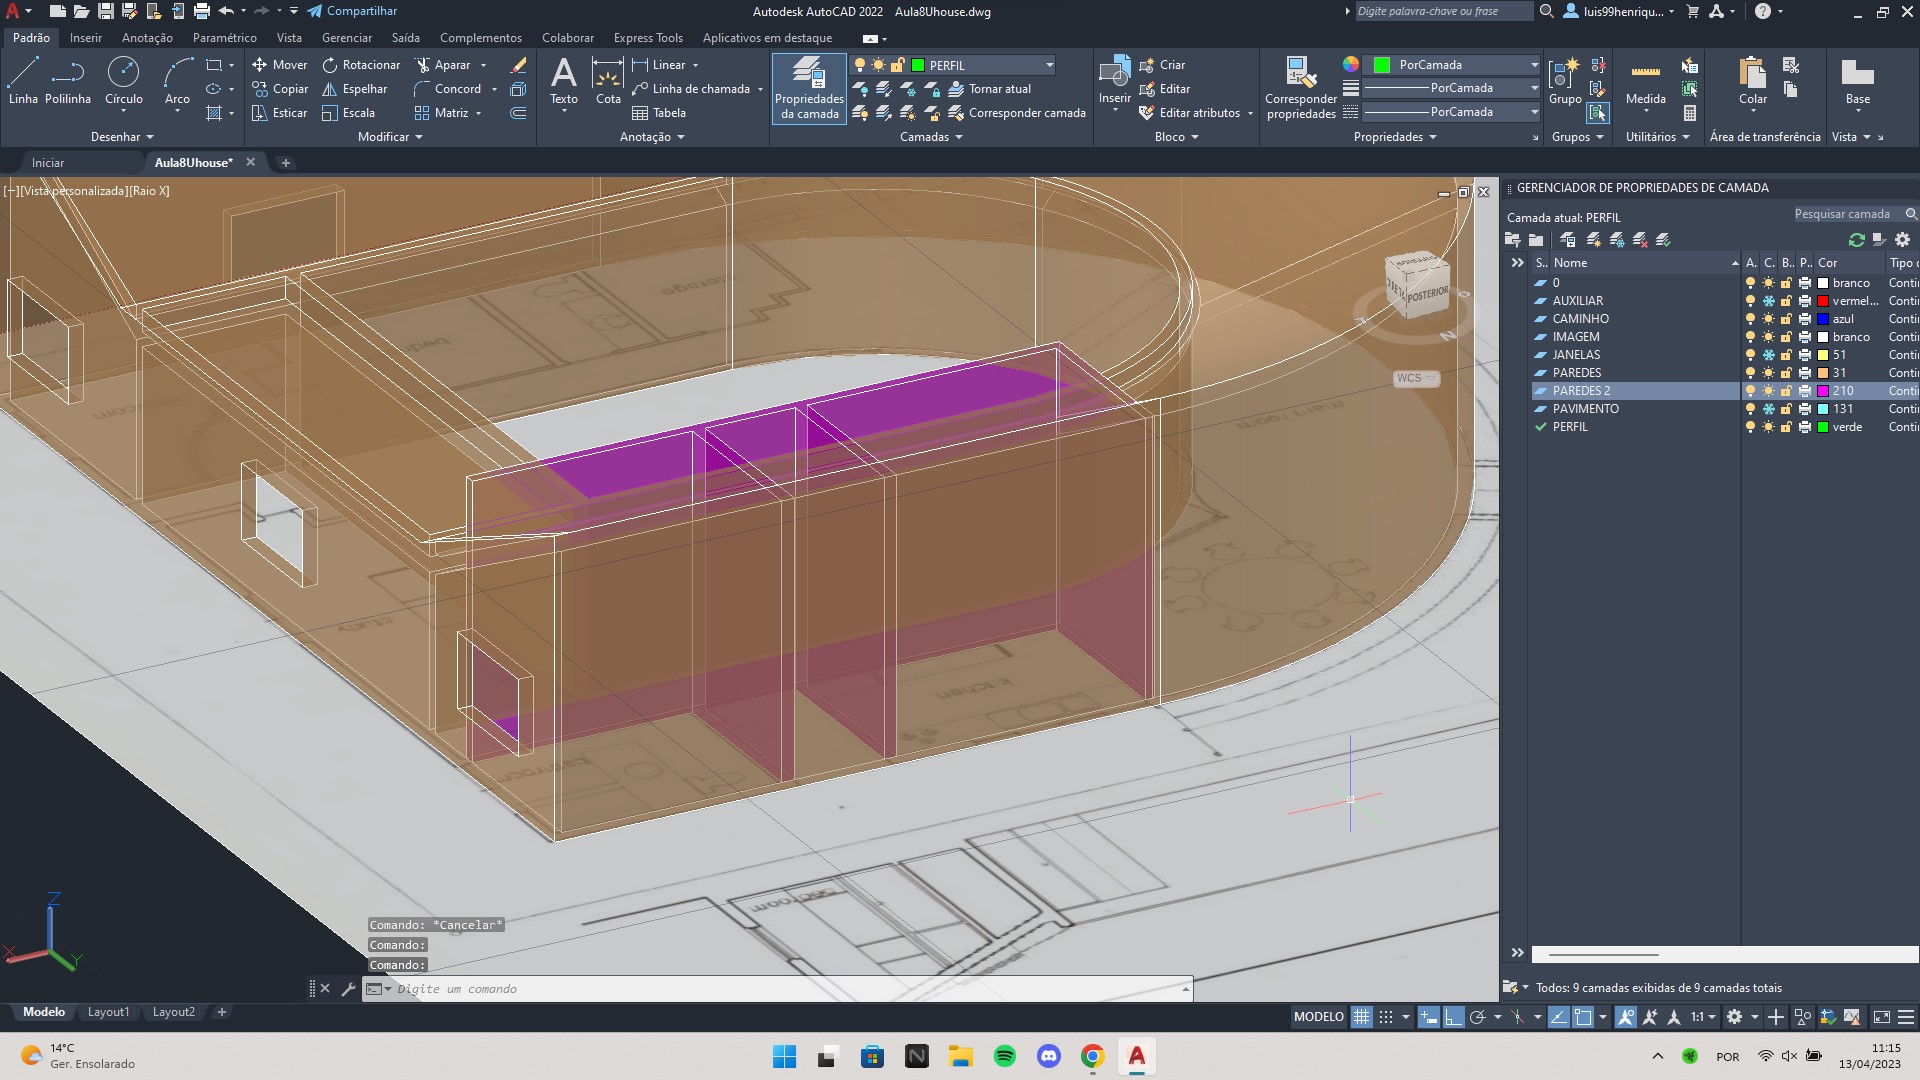Screen dimensions: 1920x1080
Task: Click Corresponder camada button
Action: pyautogui.click(x=1016, y=113)
